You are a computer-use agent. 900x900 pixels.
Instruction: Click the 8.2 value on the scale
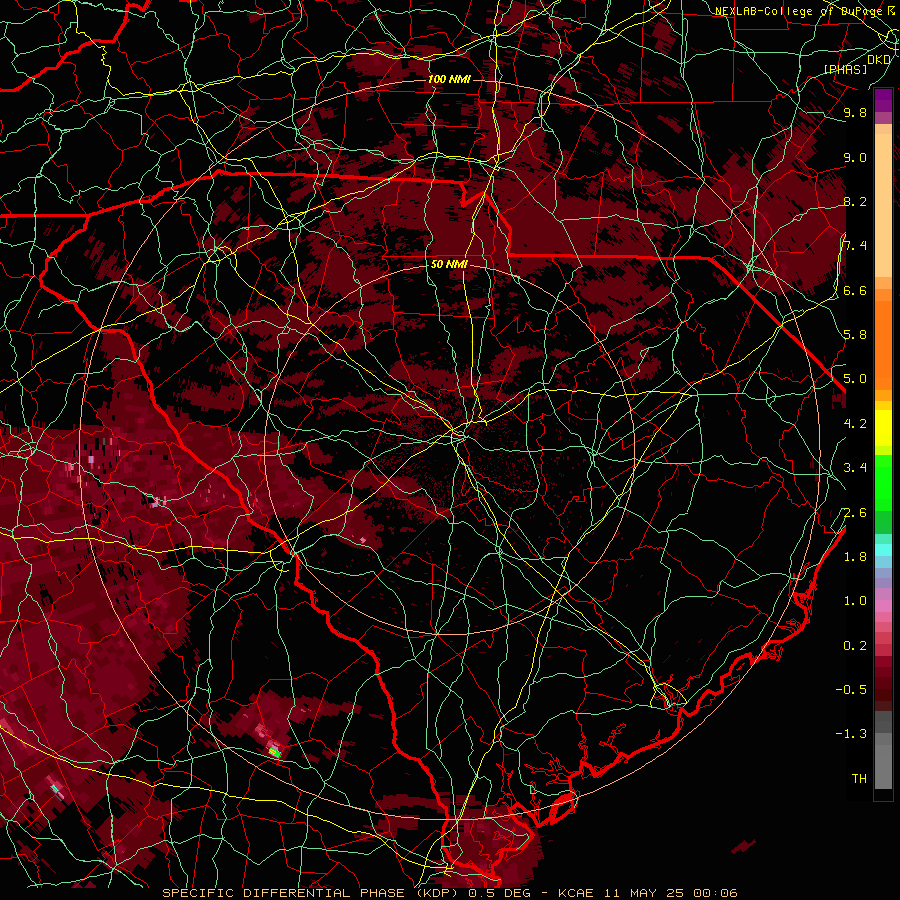point(855,201)
